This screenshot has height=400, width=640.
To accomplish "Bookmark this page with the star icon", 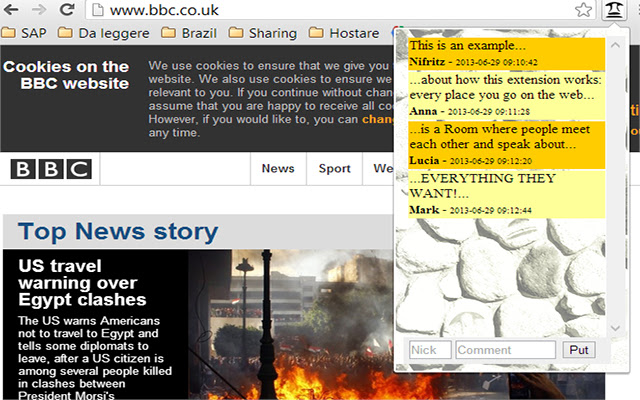I will 583,10.
